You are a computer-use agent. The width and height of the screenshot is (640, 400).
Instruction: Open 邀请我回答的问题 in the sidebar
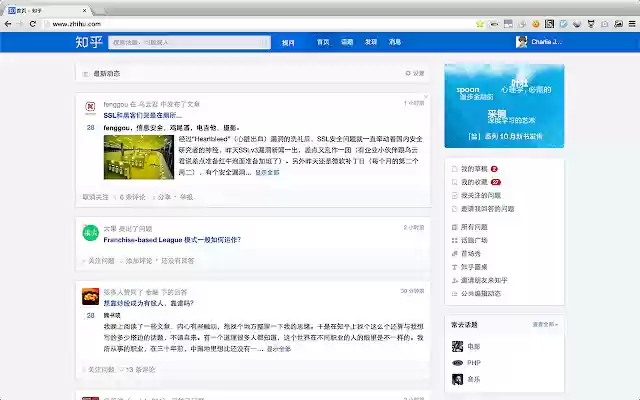(488, 209)
